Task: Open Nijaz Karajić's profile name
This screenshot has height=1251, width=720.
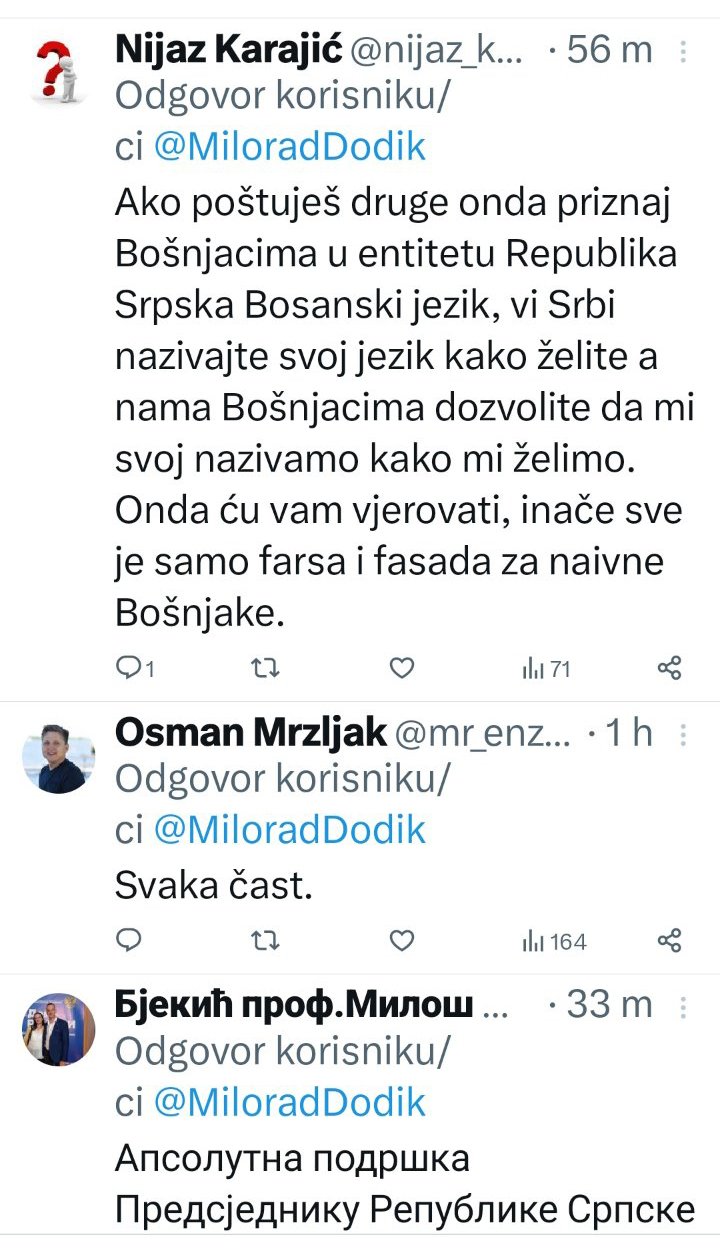Action: 229,48
